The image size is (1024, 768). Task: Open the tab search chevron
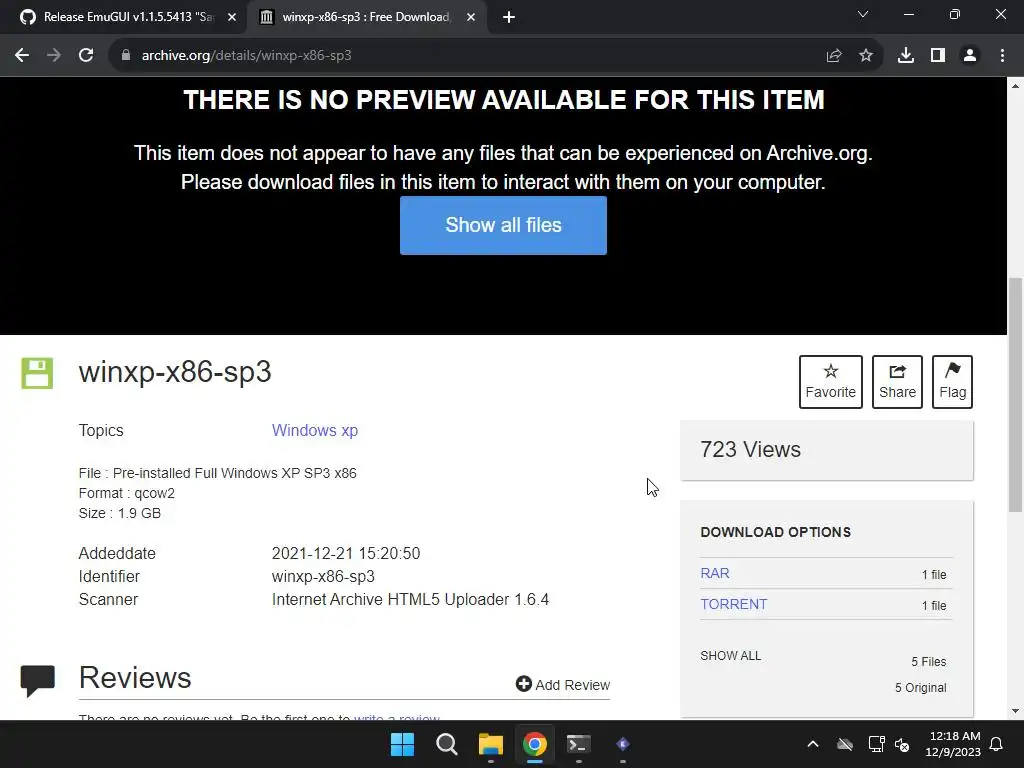pos(863,14)
